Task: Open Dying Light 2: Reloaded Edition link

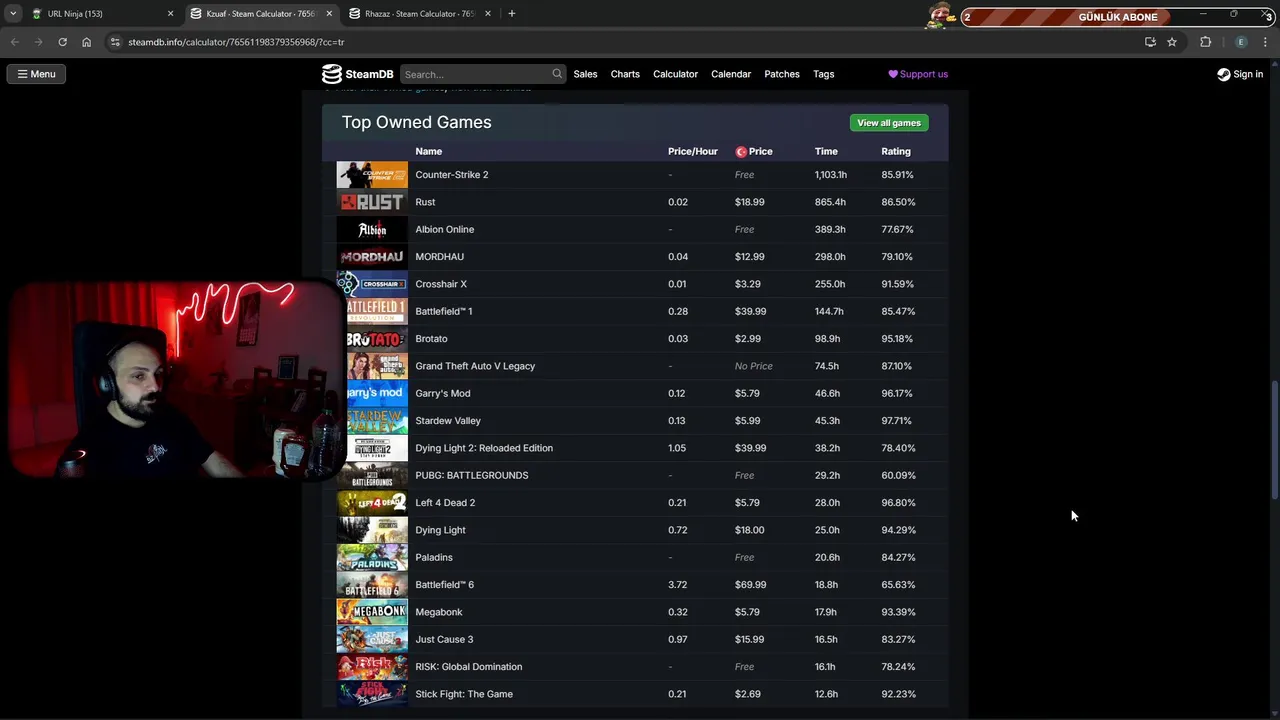Action: click(484, 448)
